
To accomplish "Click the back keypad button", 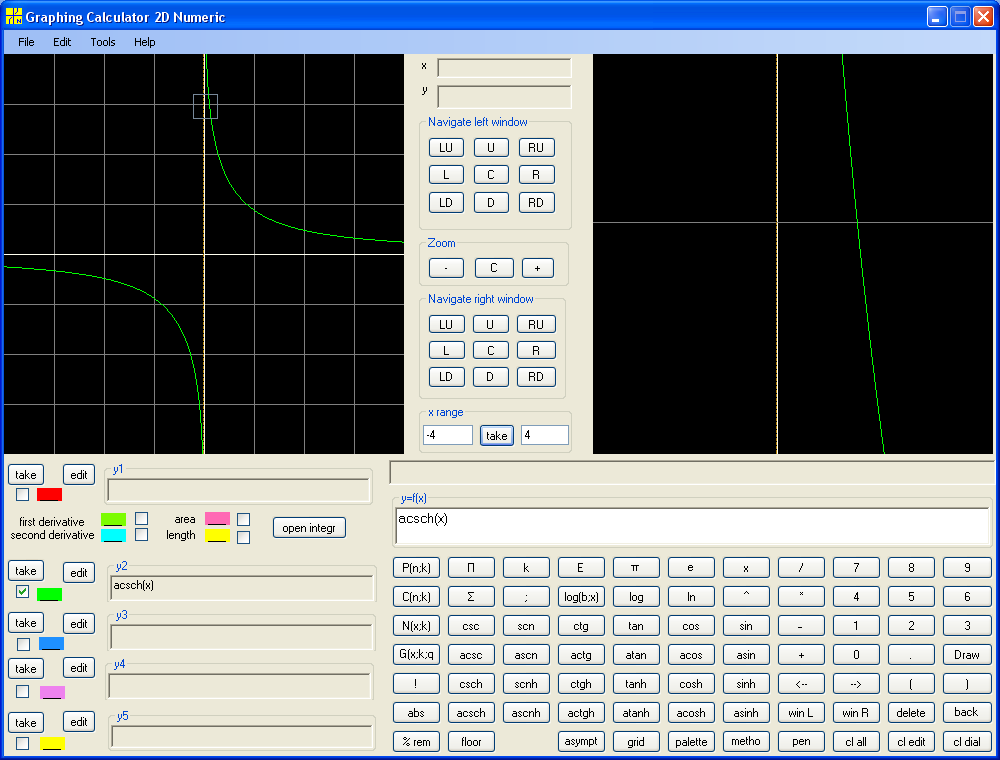I will tap(967, 712).
